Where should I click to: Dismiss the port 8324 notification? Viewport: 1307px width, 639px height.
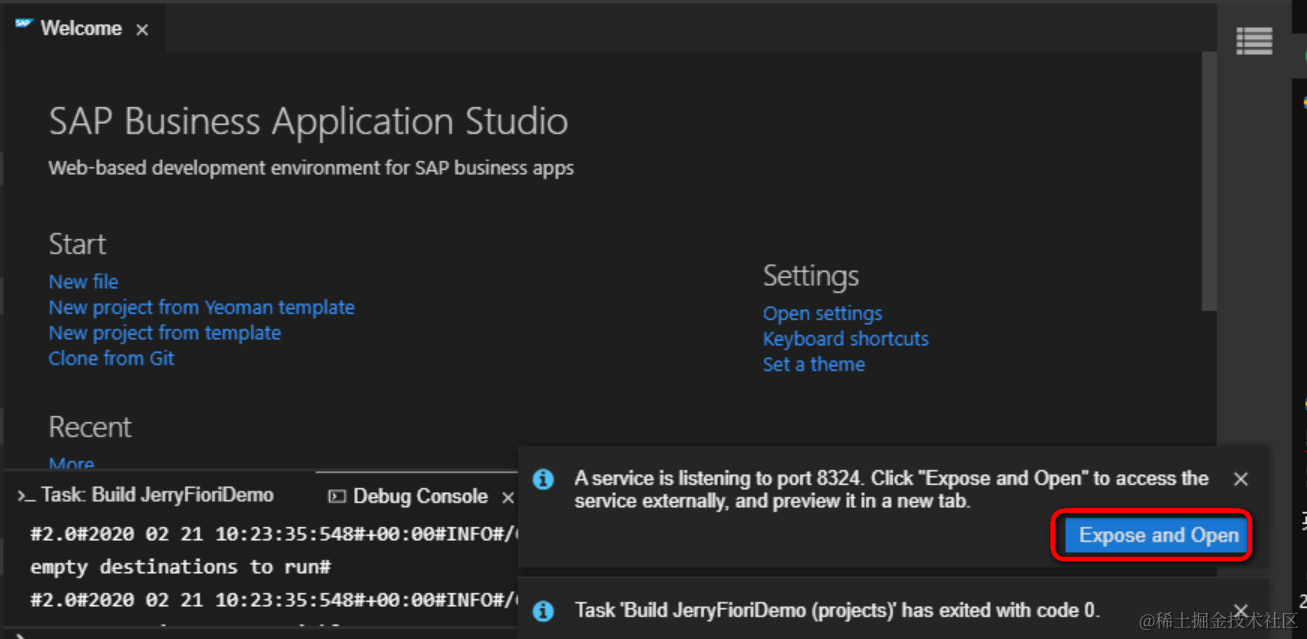(x=1241, y=479)
